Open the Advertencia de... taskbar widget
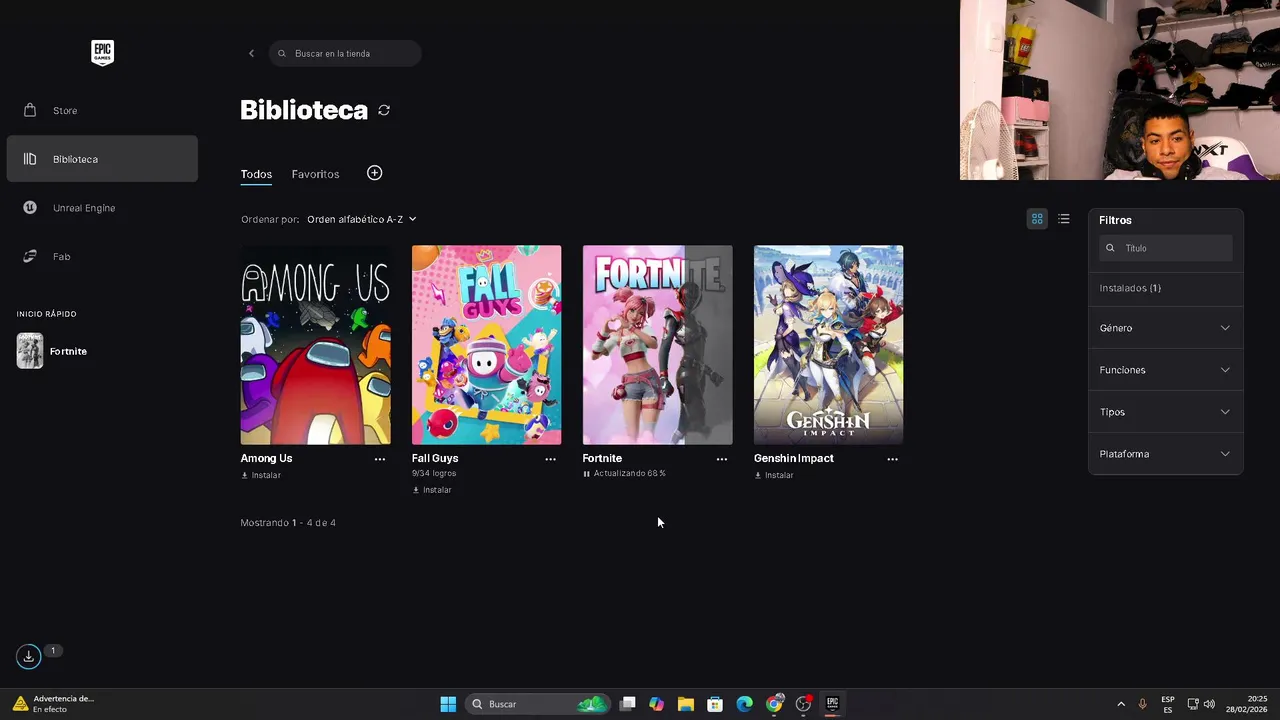 click(54, 704)
